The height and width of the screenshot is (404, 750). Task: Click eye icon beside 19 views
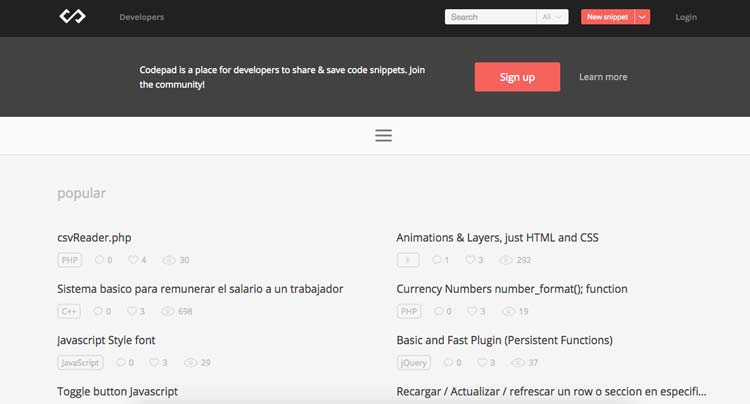(x=508, y=311)
